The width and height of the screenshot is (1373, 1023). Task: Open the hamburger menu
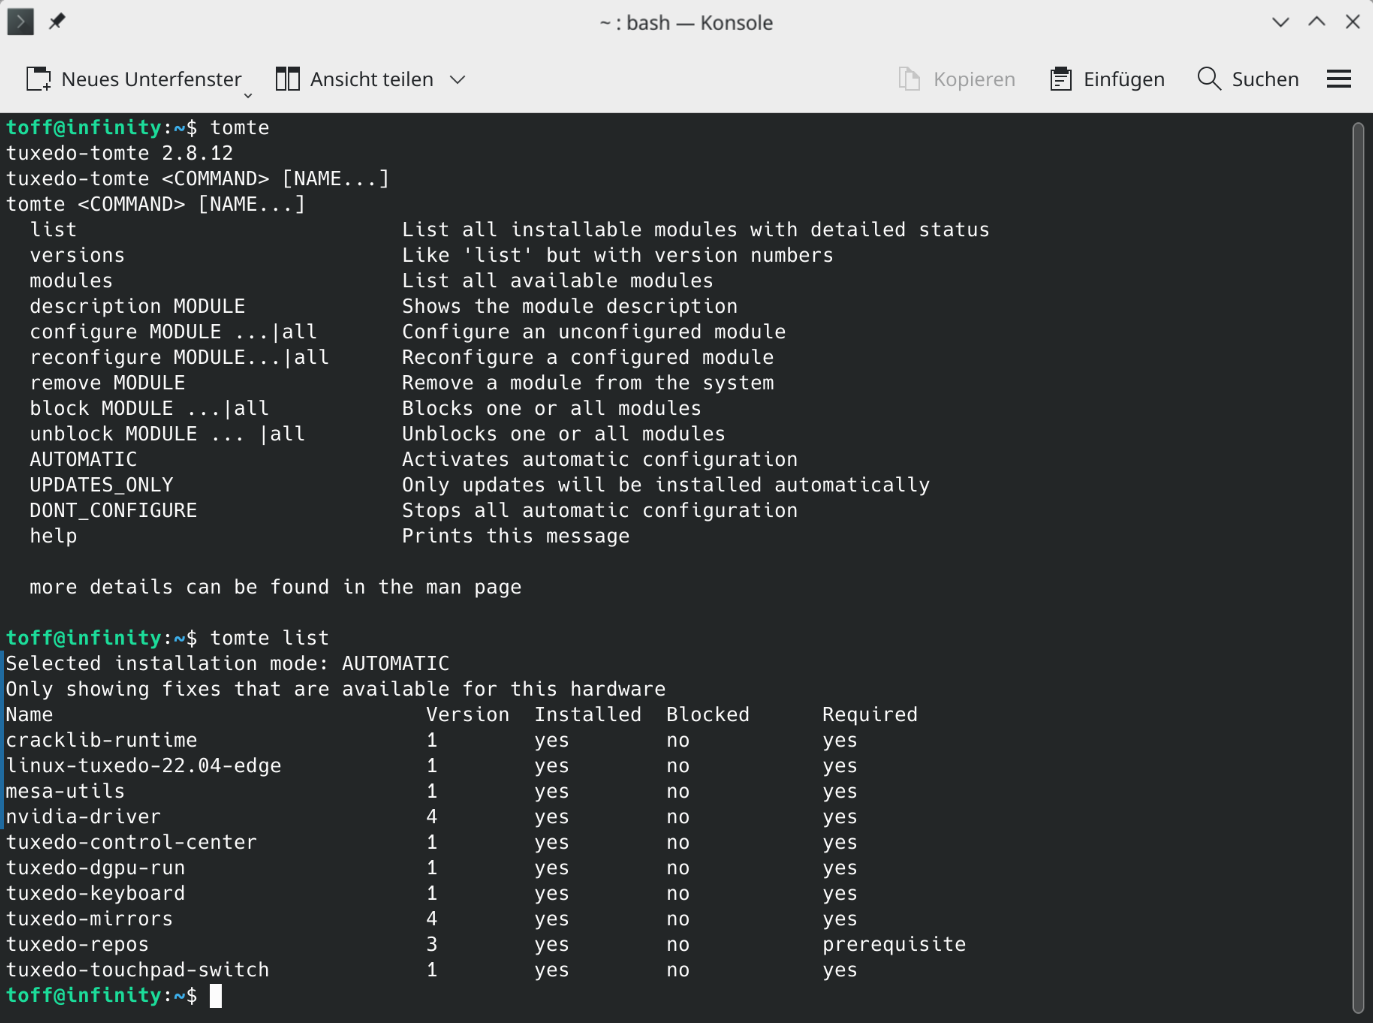click(1338, 79)
